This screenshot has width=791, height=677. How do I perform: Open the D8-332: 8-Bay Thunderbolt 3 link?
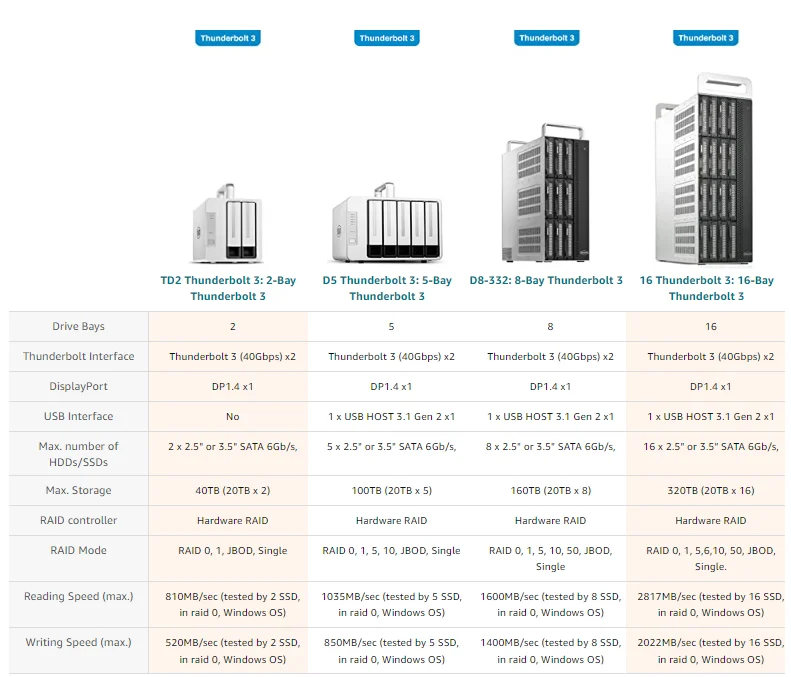pyautogui.click(x=546, y=281)
